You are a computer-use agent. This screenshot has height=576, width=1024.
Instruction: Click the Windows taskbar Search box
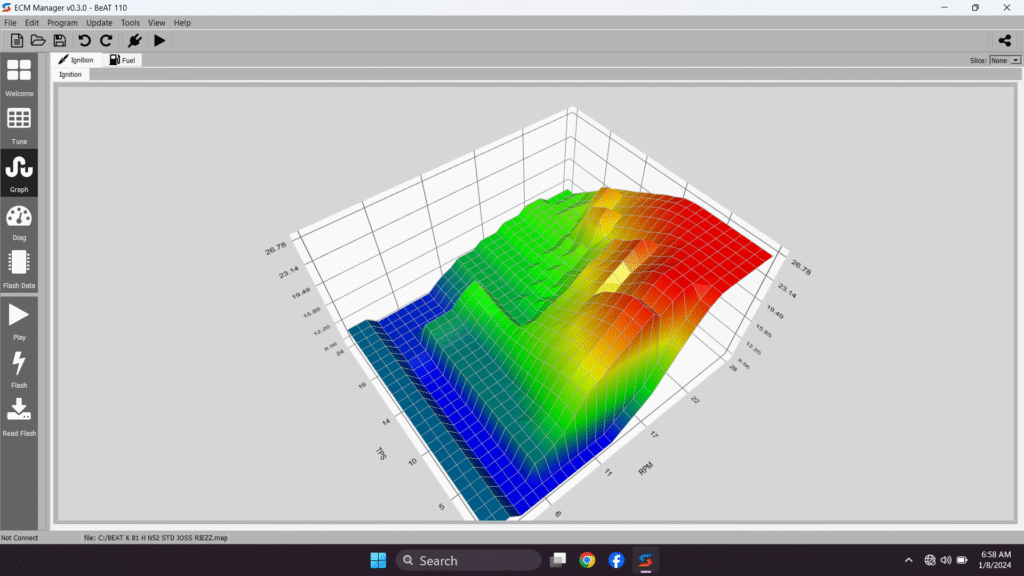click(x=468, y=561)
